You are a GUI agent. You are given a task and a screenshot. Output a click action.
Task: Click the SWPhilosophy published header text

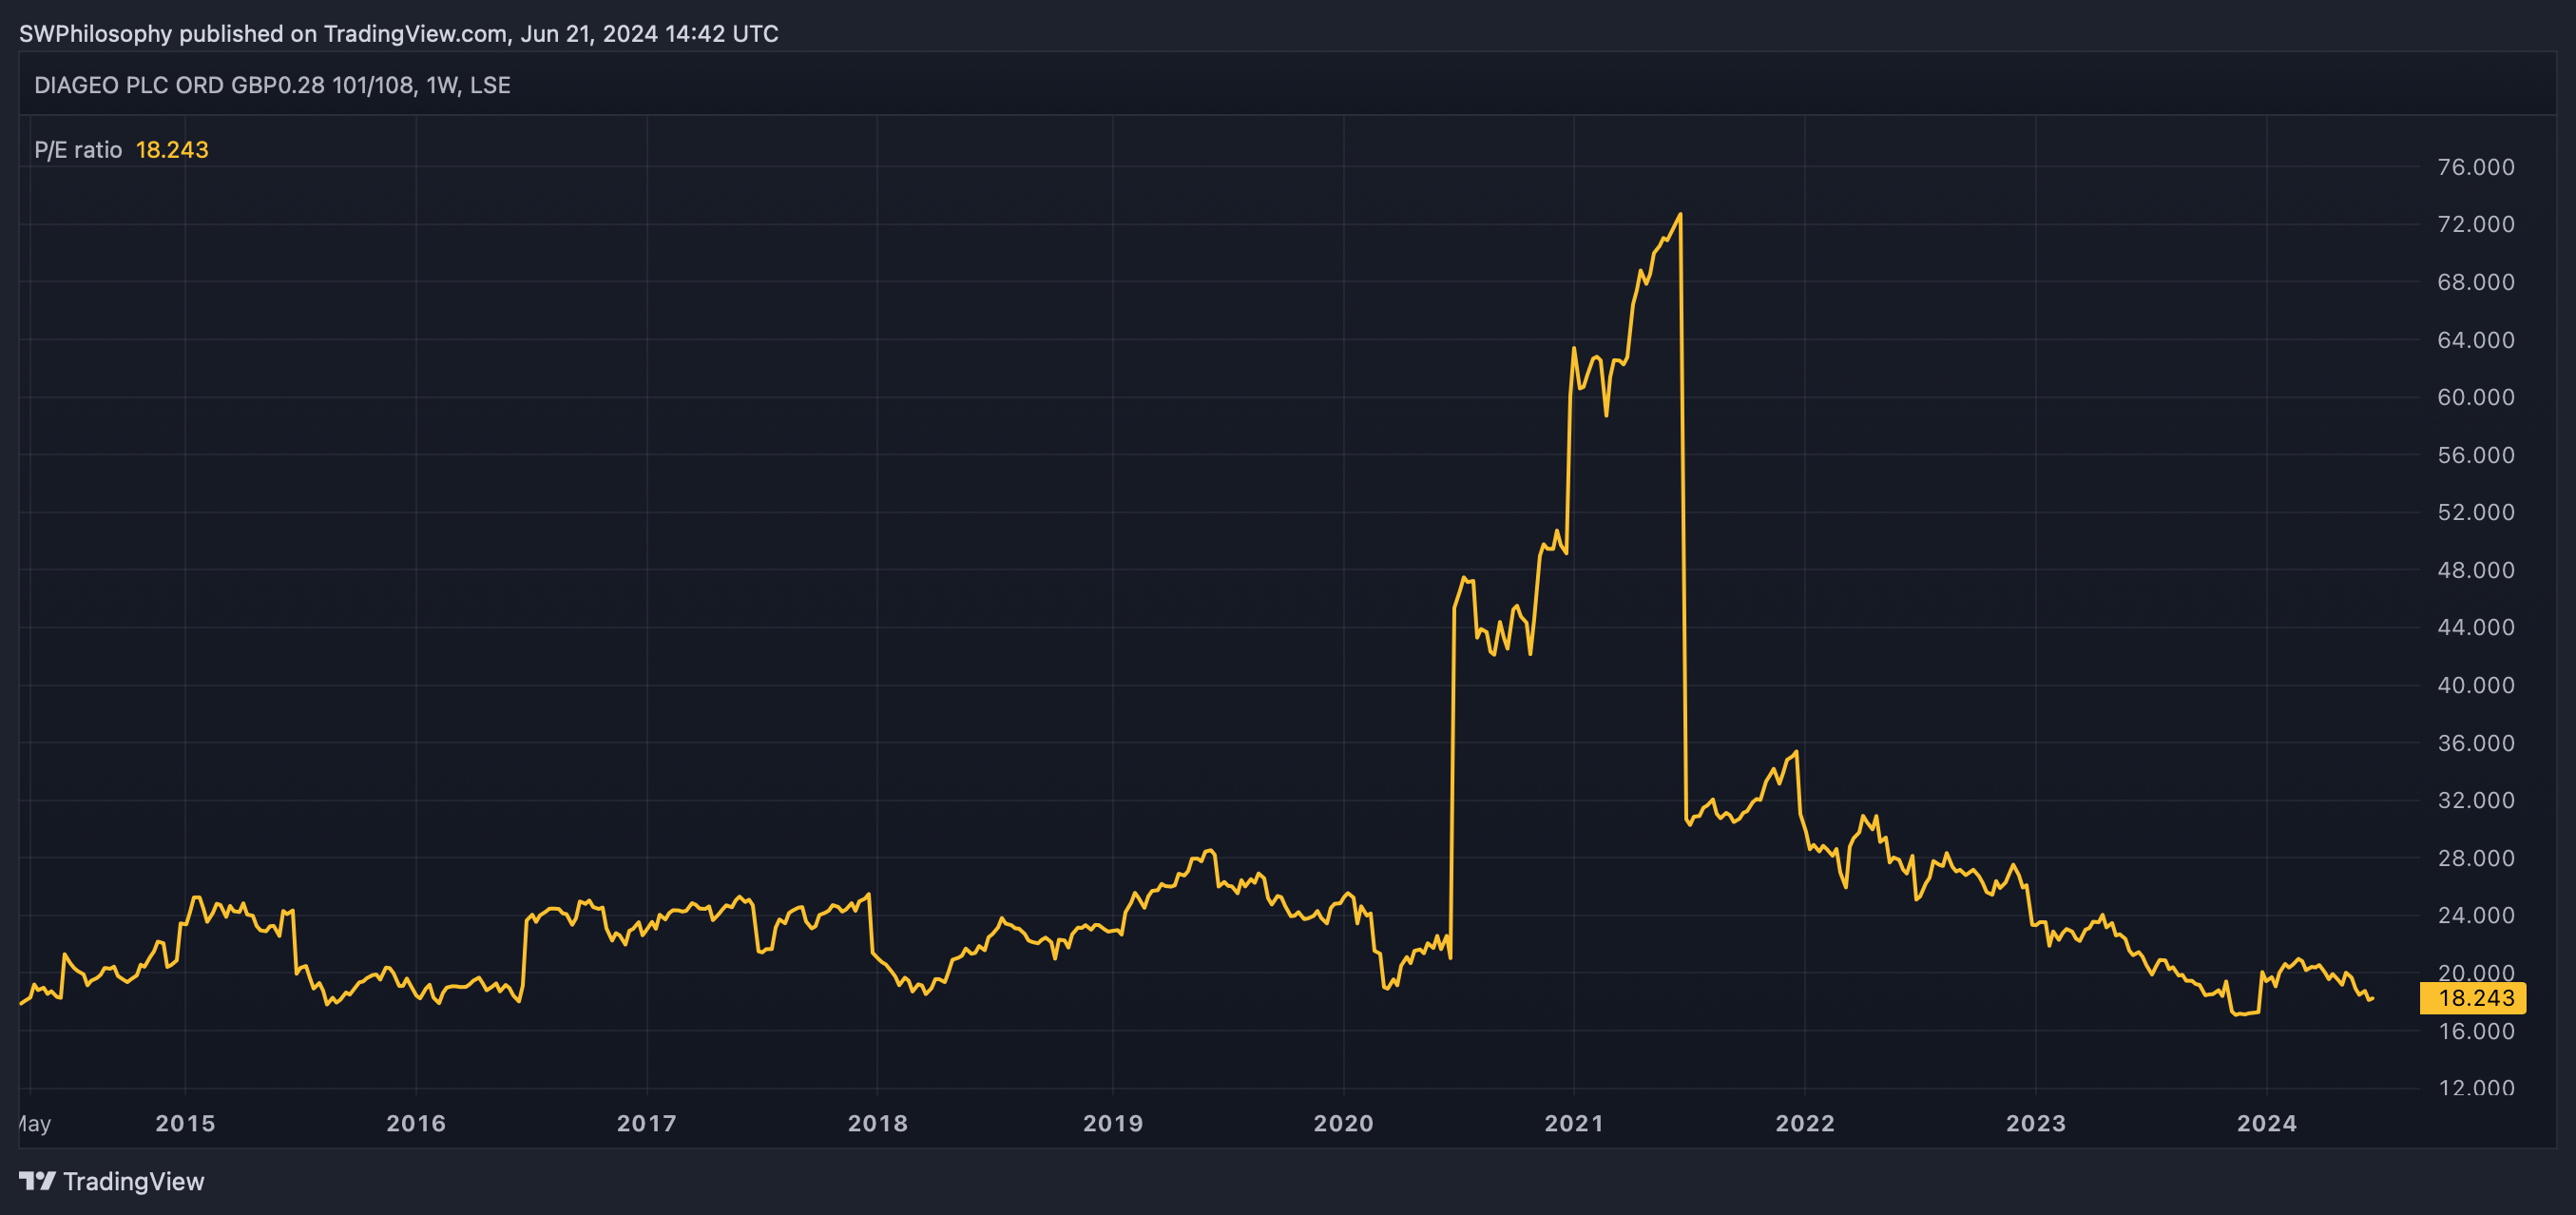click(398, 33)
